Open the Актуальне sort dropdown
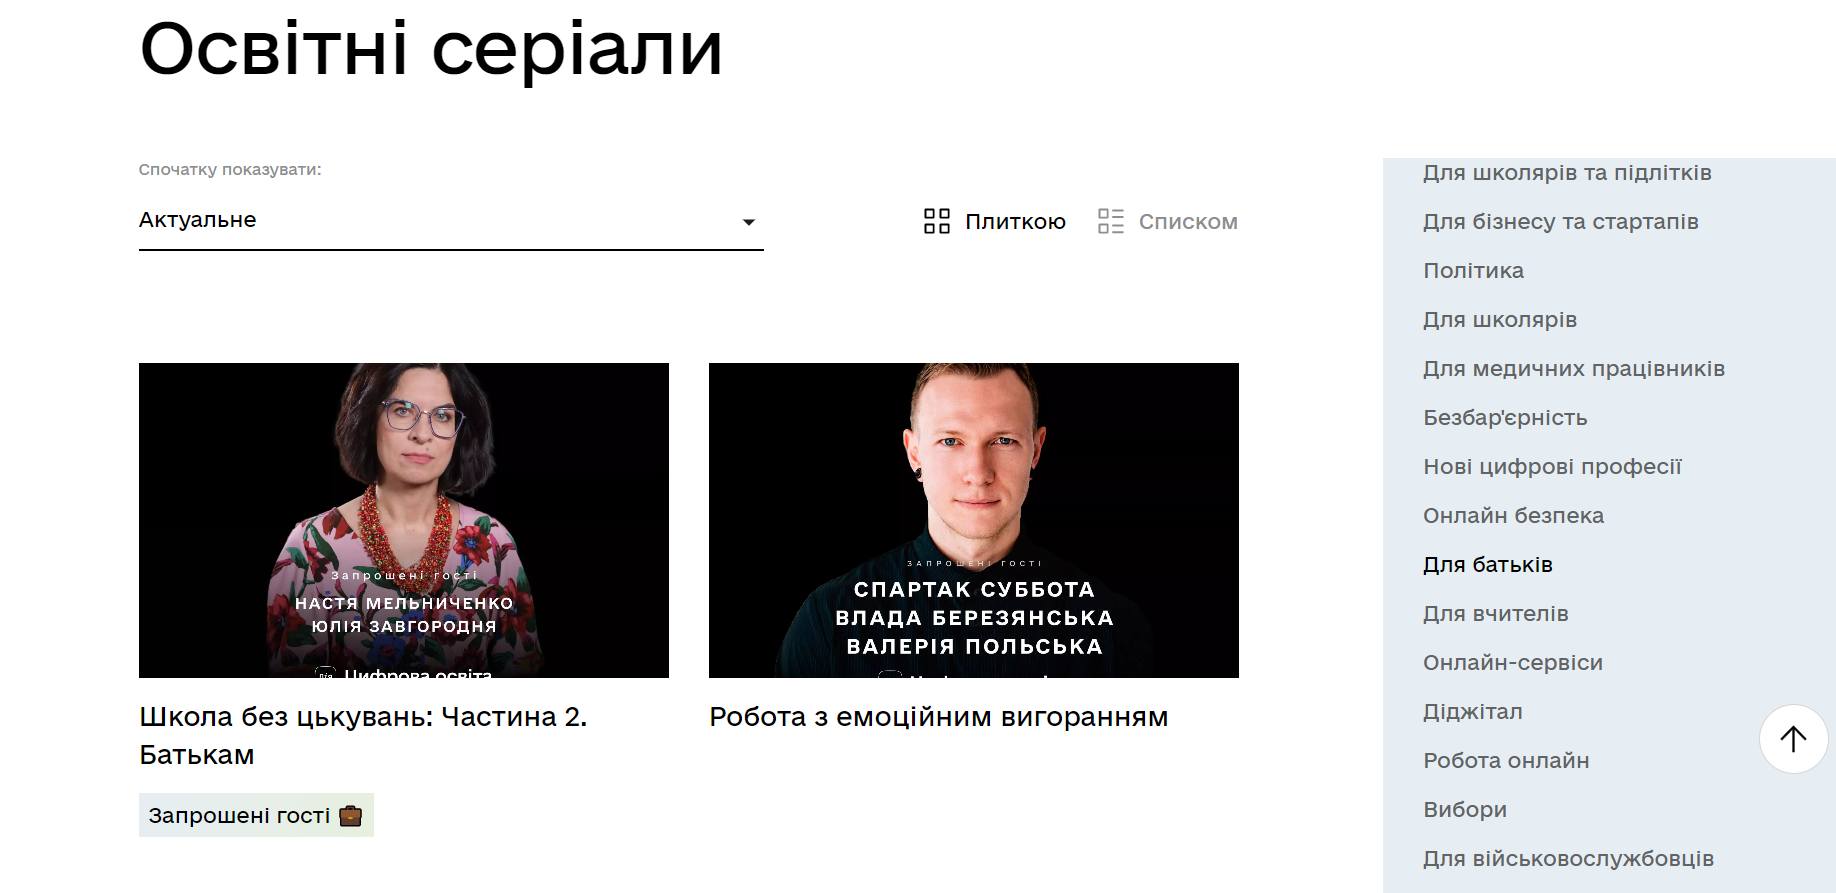 [451, 221]
